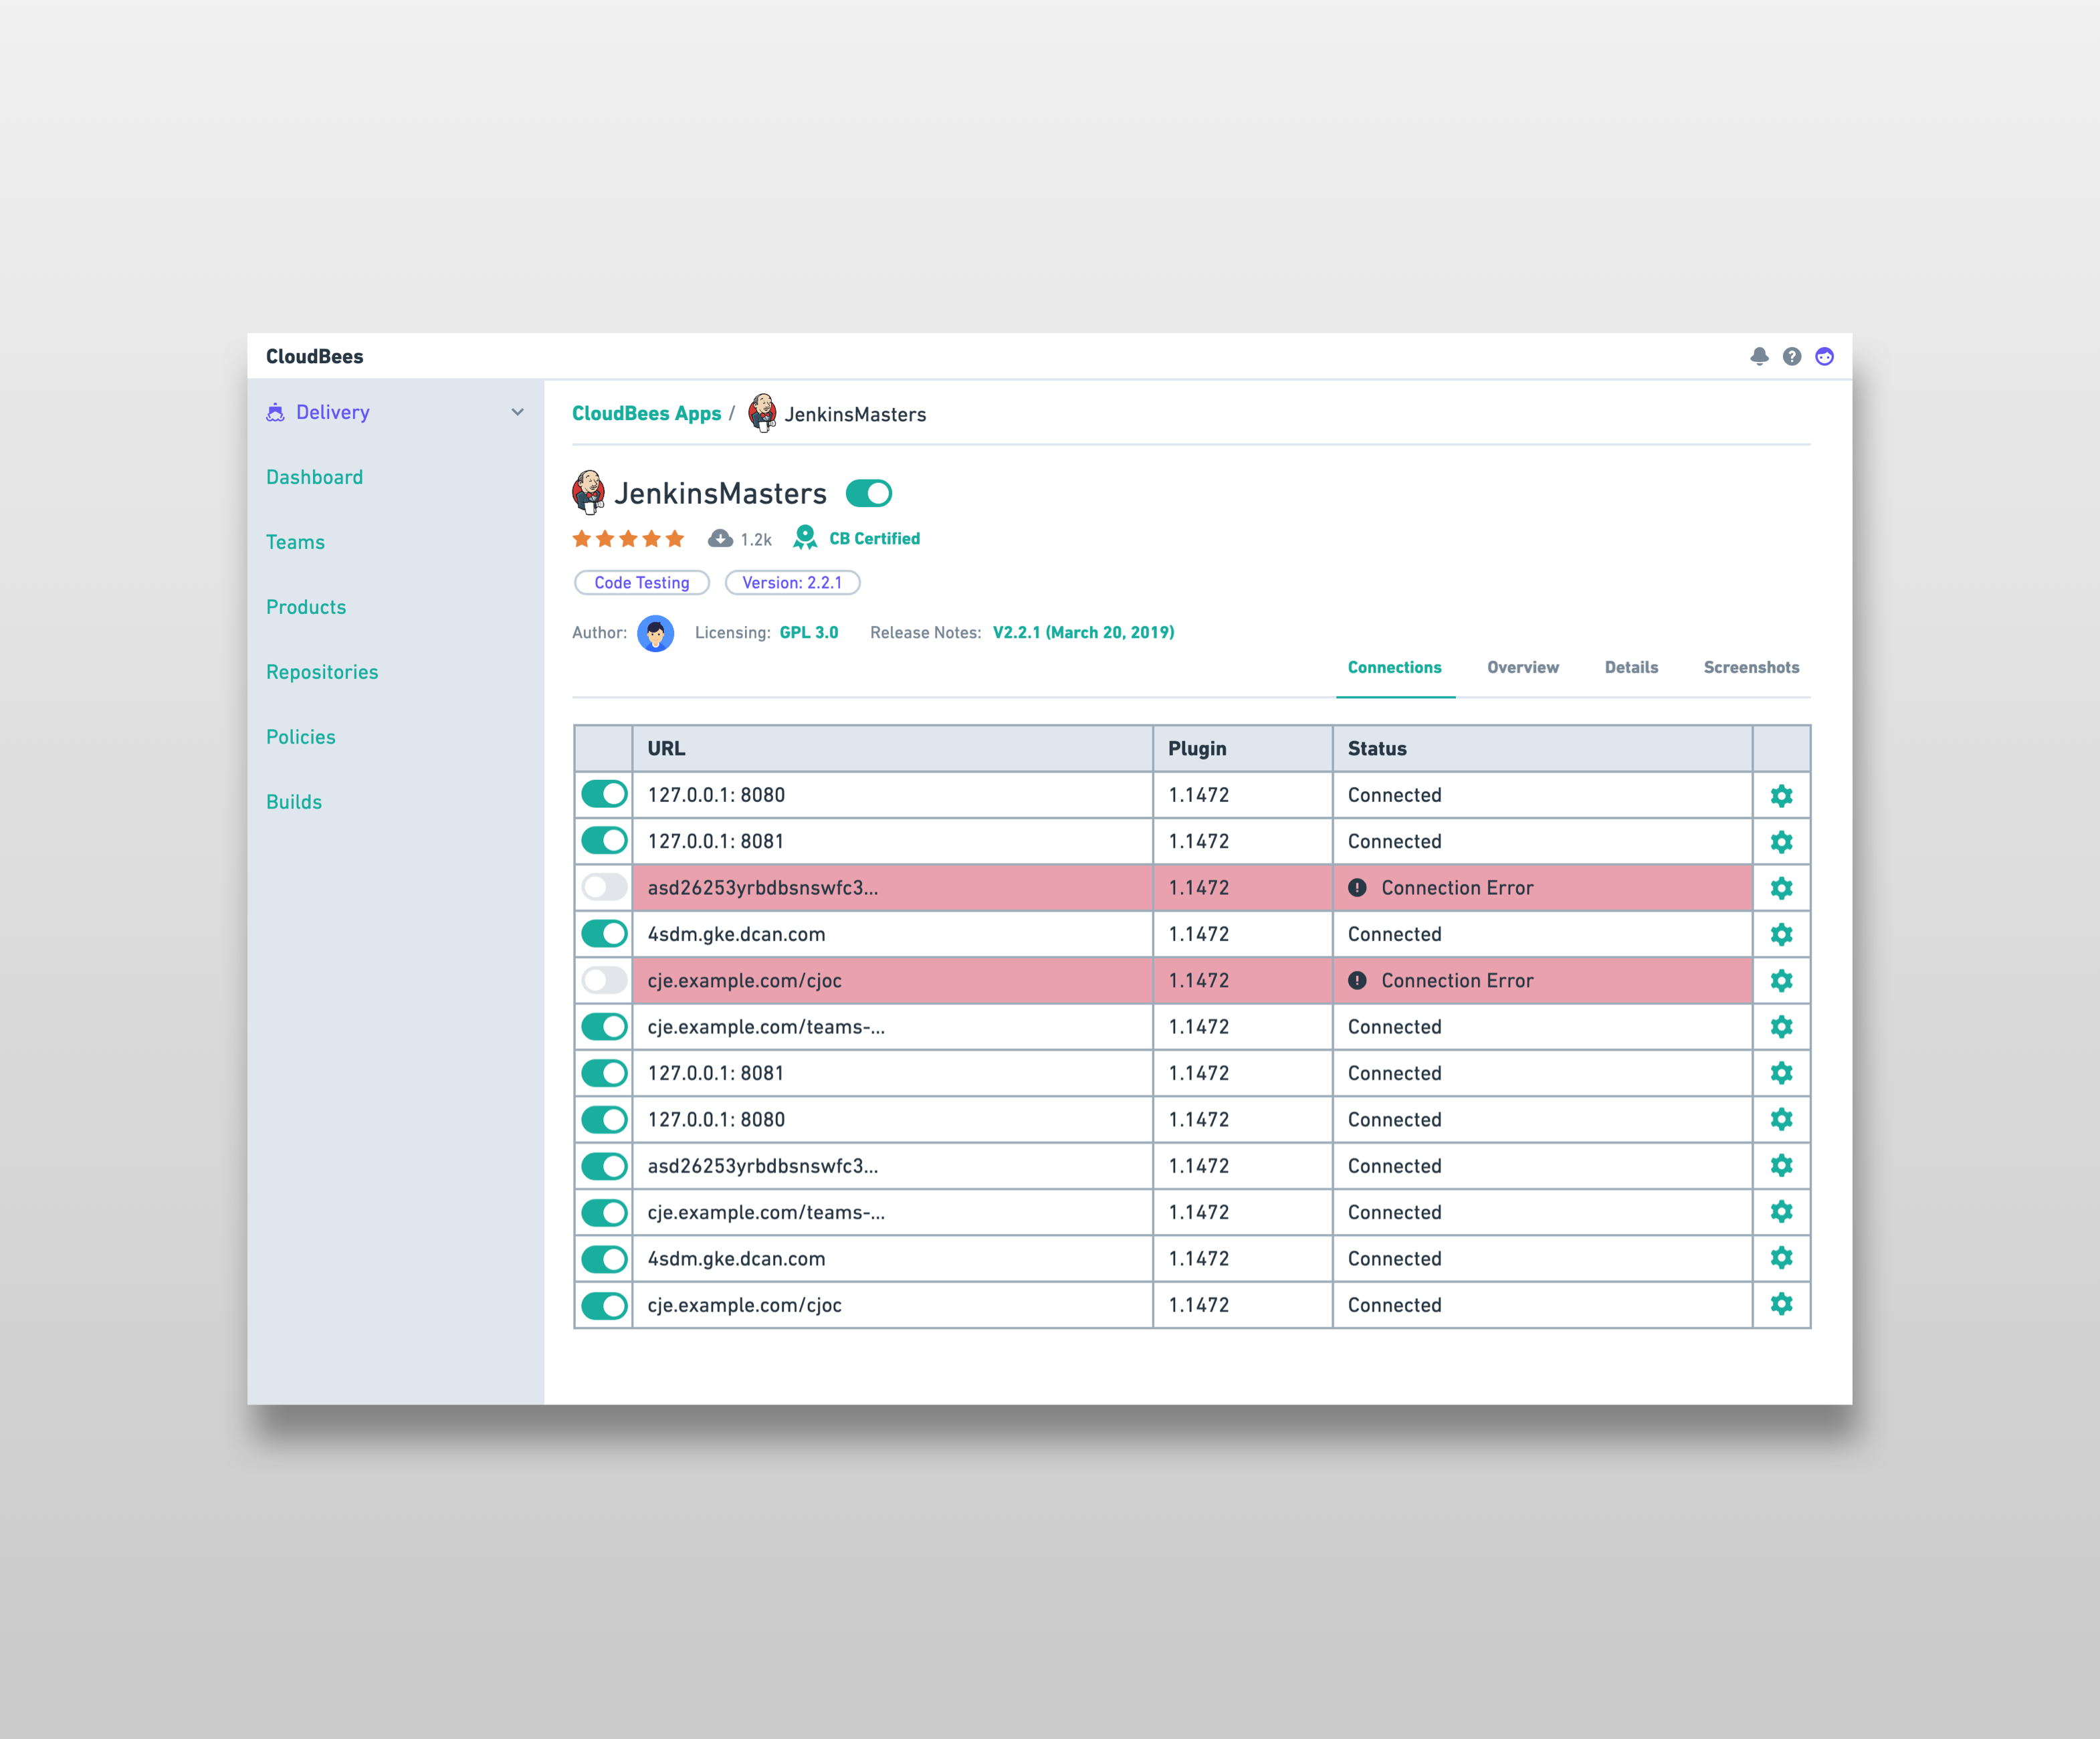Click the Plugin column header
The width and height of the screenshot is (2100, 1739).
click(1197, 748)
